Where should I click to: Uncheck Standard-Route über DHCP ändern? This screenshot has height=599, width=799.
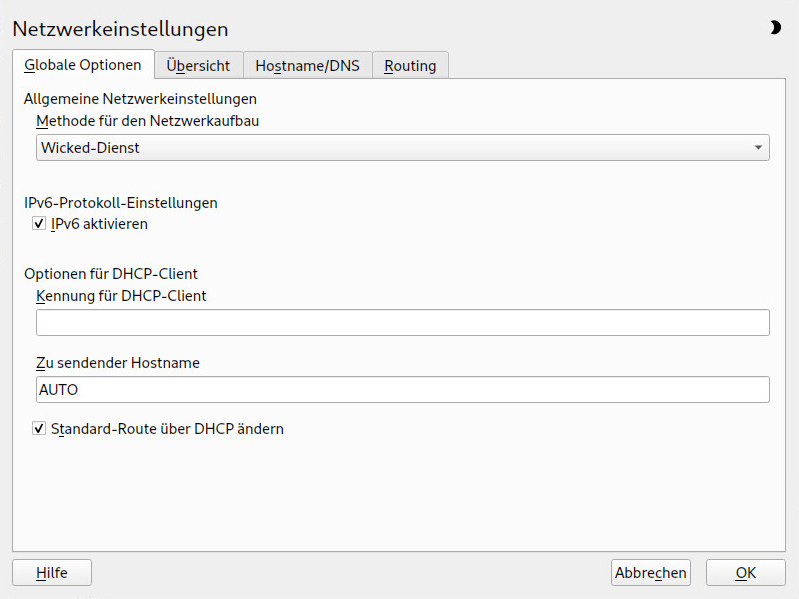[40, 429]
